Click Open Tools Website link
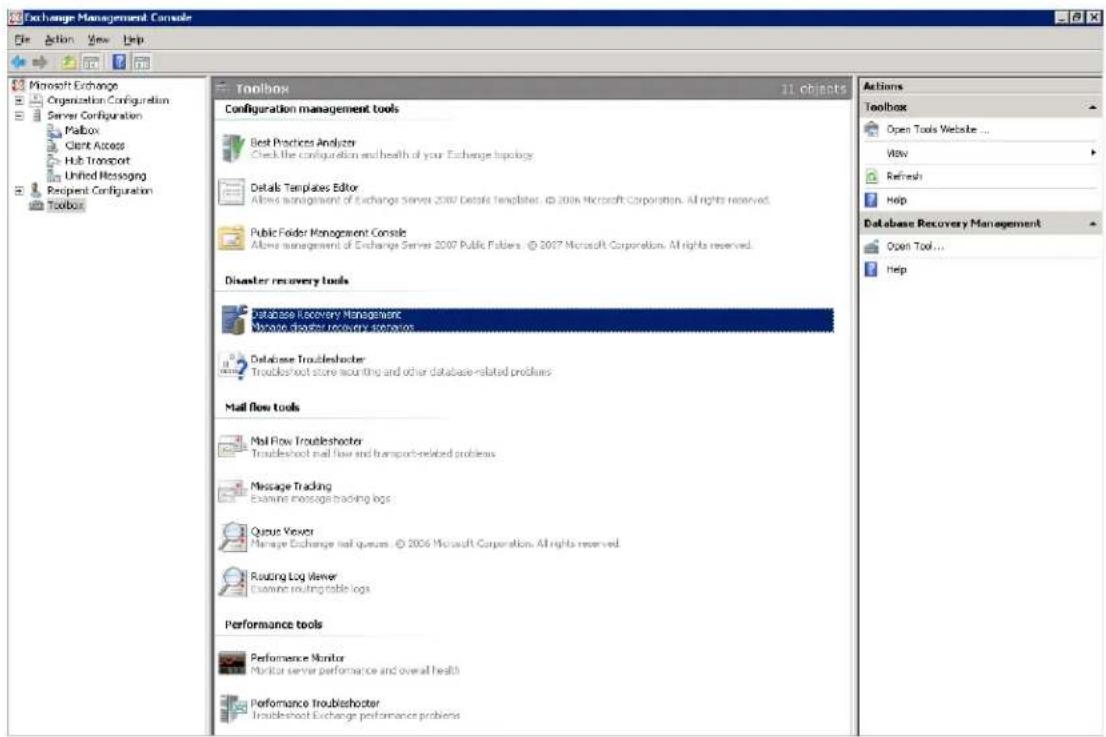1106x737 pixels. (937, 129)
